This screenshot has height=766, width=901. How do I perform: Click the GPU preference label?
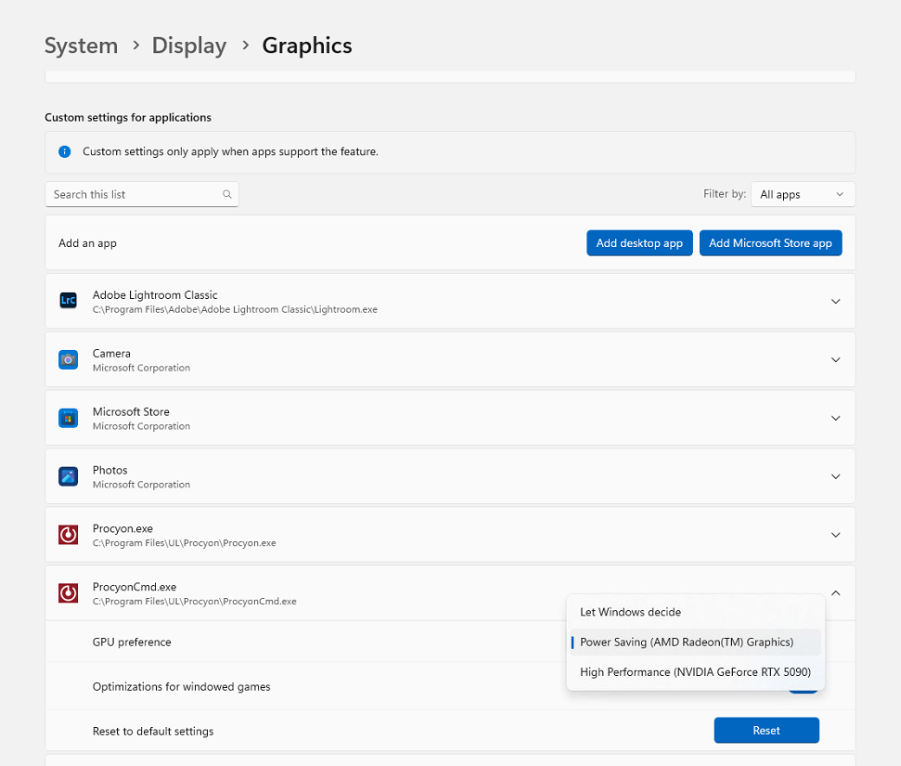132,642
